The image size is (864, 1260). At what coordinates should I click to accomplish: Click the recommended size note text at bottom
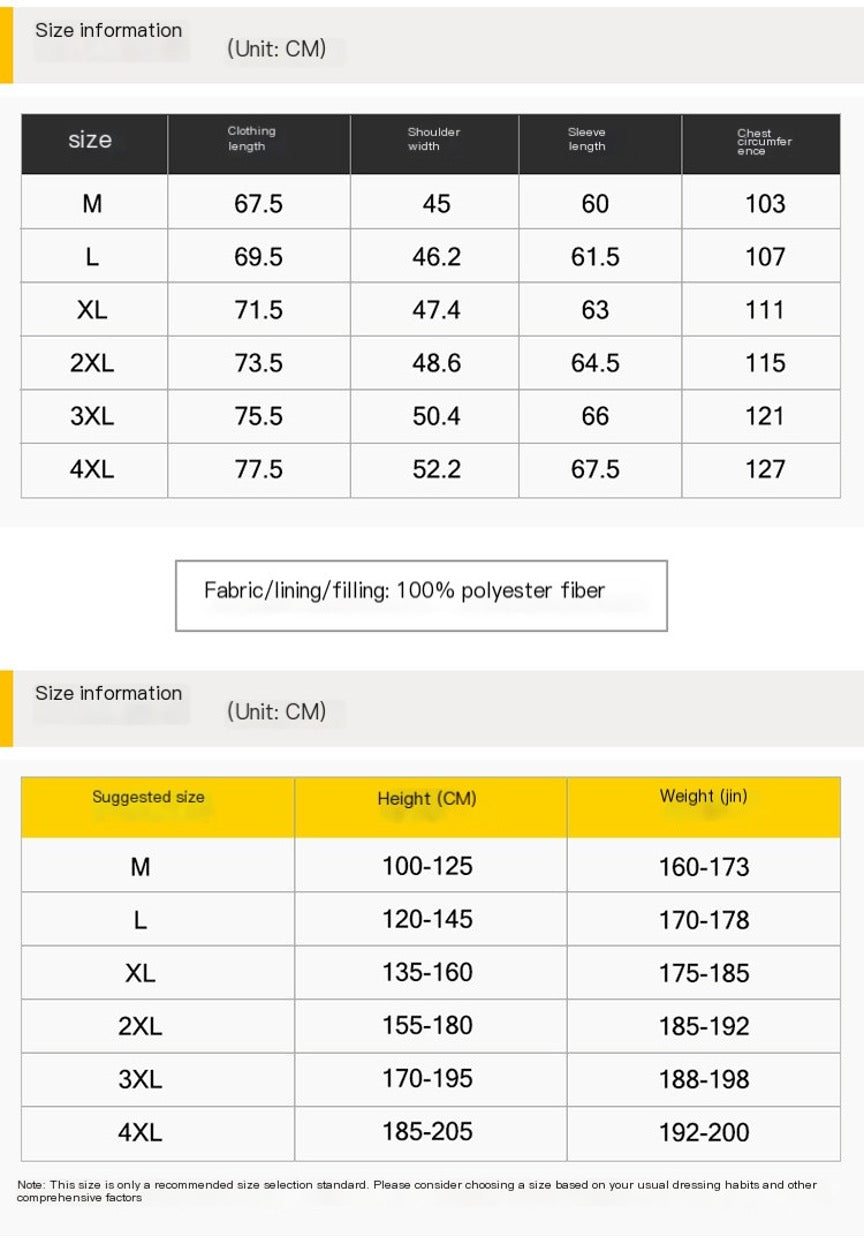pyautogui.click(x=417, y=1191)
